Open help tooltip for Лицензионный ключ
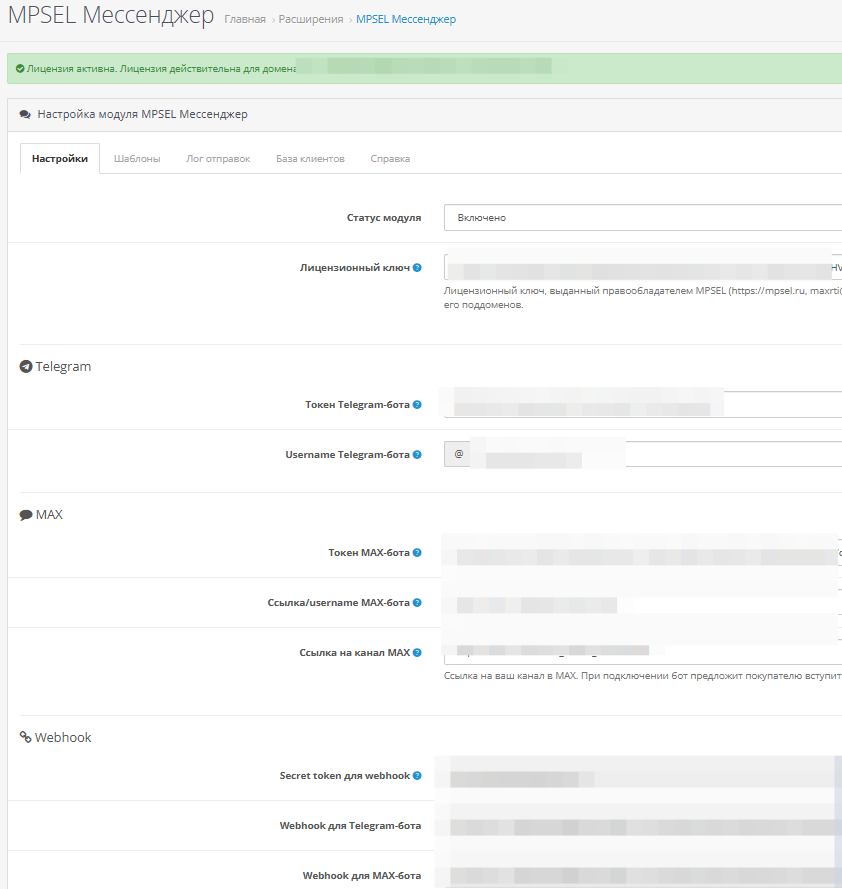Image resolution: width=842 pixels, height=889 pixels. (x=417, y=268)
